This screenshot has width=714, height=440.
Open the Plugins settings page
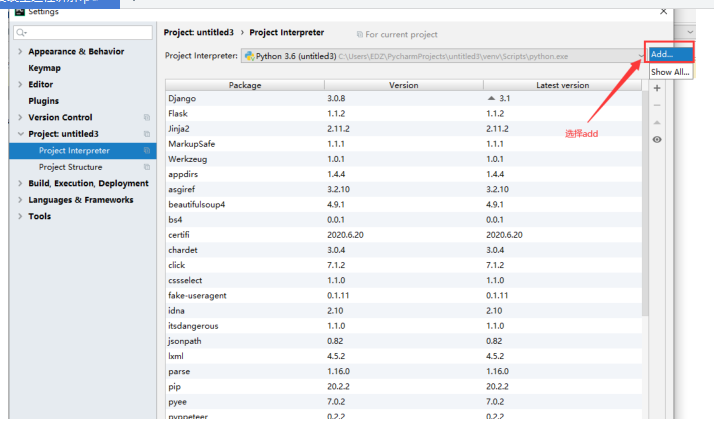[43, 101]
